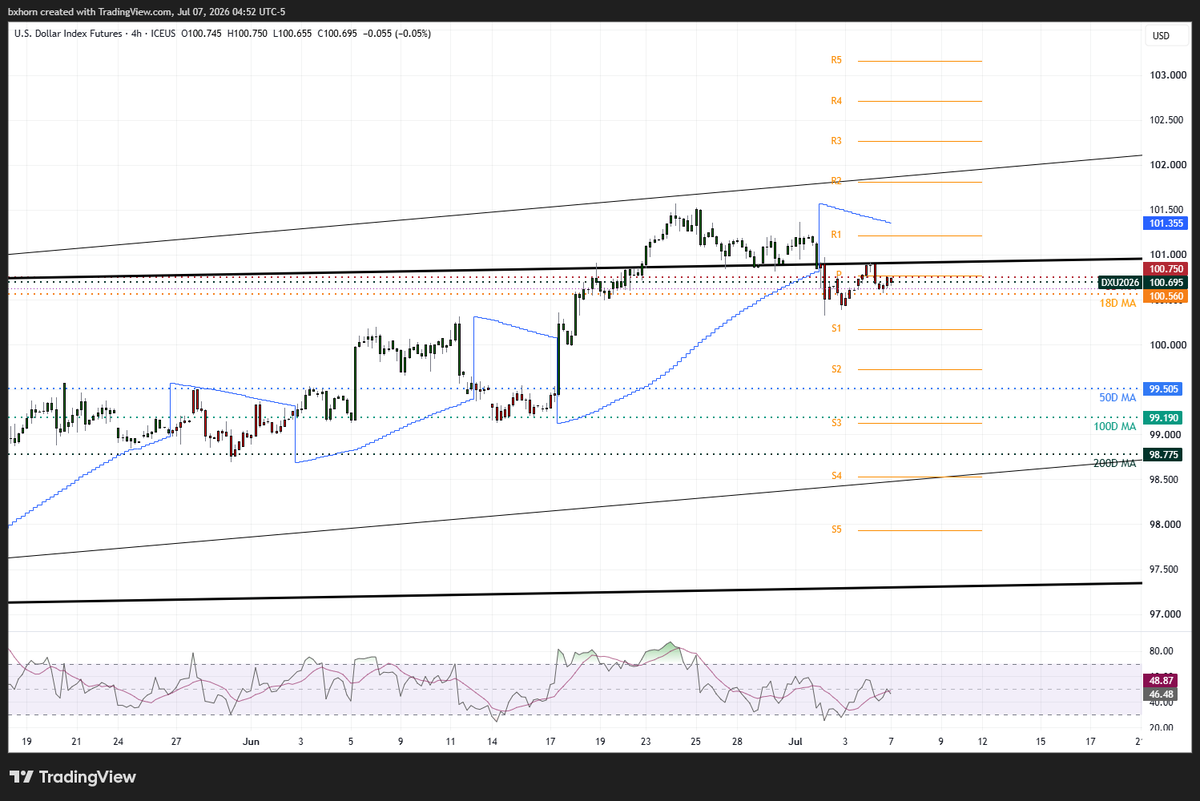Select the S4 pivot label

(x=836, y=476)
